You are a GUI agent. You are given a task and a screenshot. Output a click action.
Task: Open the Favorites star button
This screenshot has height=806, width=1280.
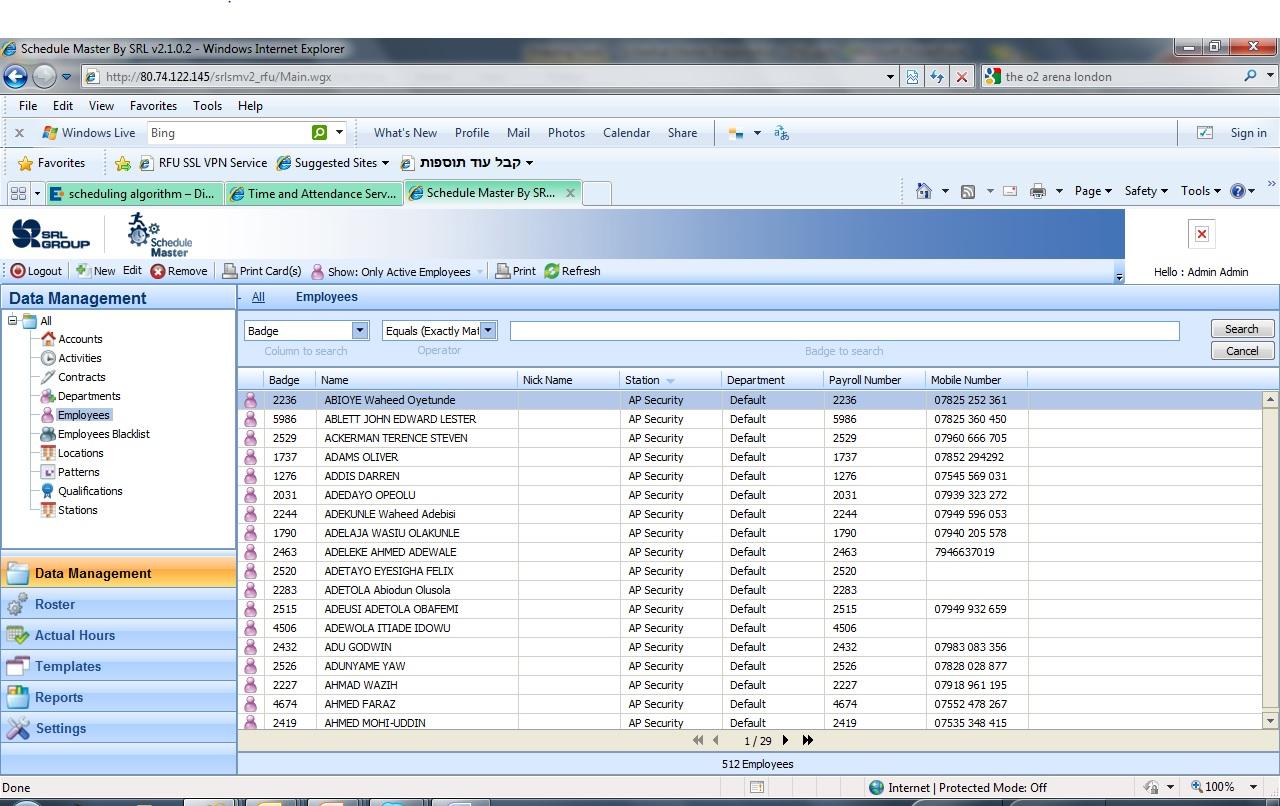52,163
